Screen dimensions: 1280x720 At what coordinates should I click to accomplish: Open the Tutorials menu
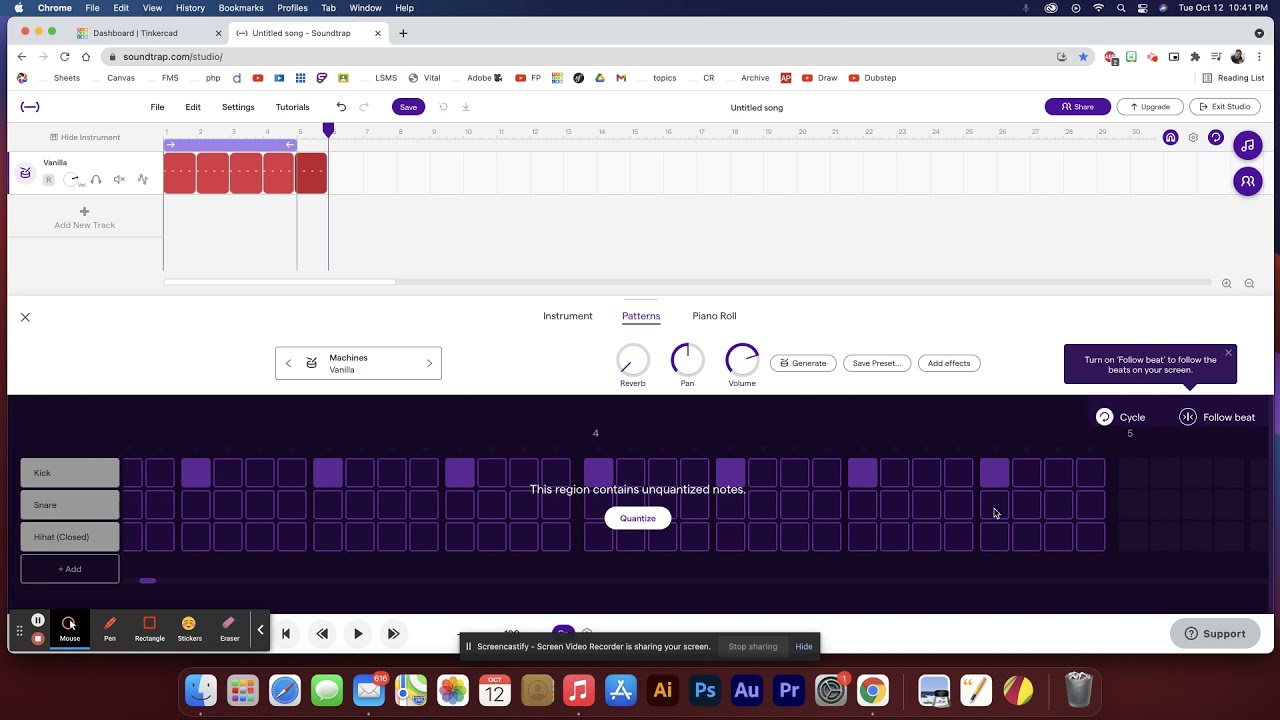[x=293, y=107]
